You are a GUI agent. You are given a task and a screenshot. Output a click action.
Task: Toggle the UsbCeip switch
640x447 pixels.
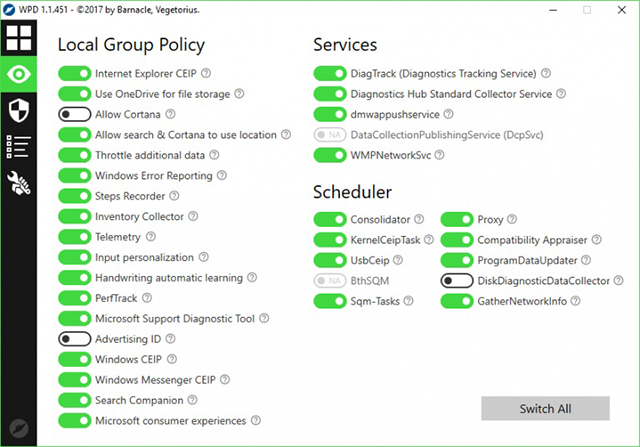330,260
